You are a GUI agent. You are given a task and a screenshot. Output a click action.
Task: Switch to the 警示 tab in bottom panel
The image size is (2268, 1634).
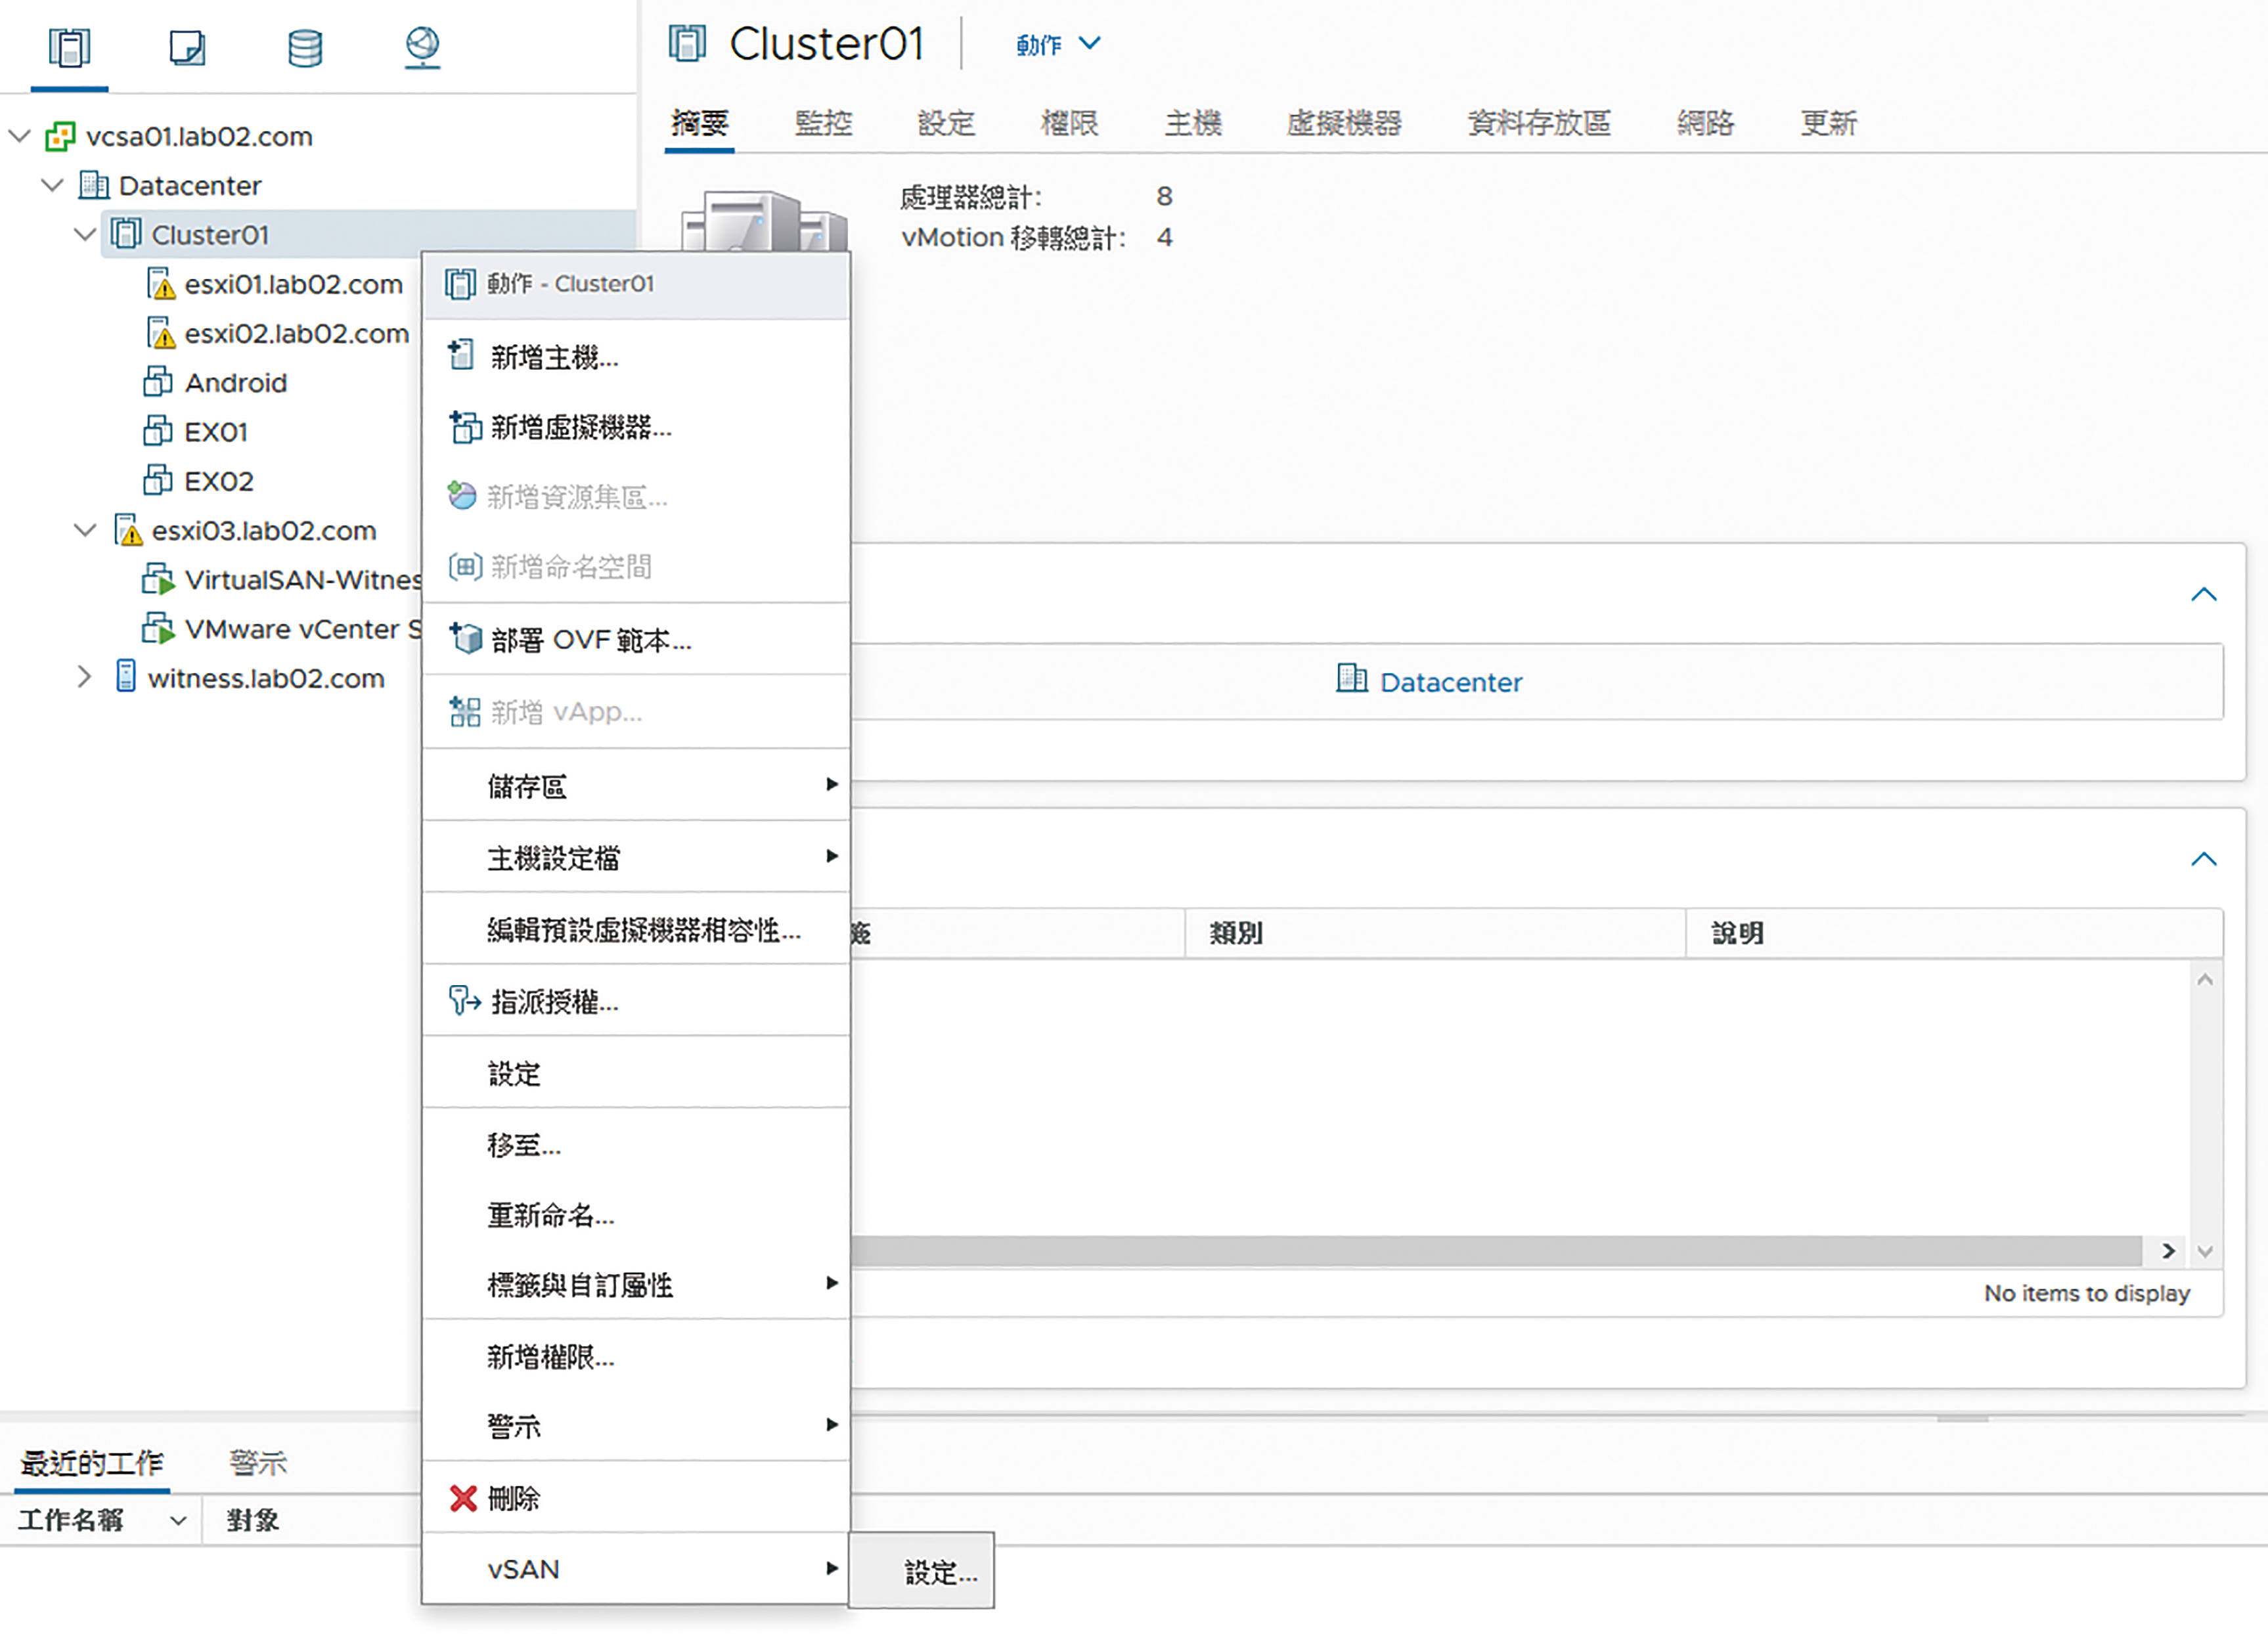click(x=258, y=1463)
